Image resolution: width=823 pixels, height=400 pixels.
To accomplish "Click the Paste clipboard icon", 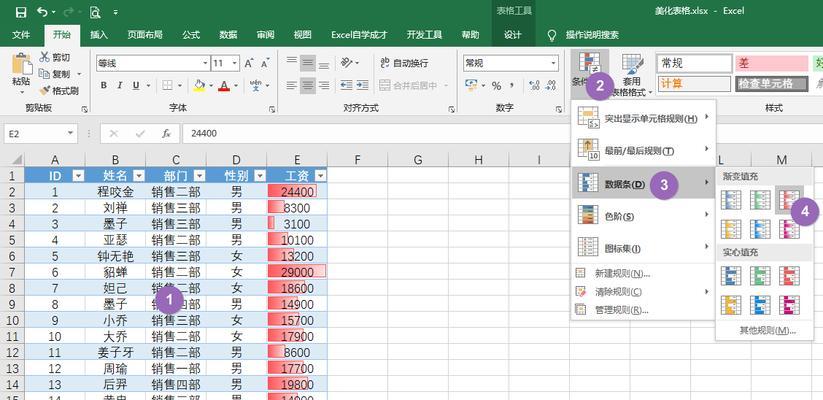I will tap(22, 64).
